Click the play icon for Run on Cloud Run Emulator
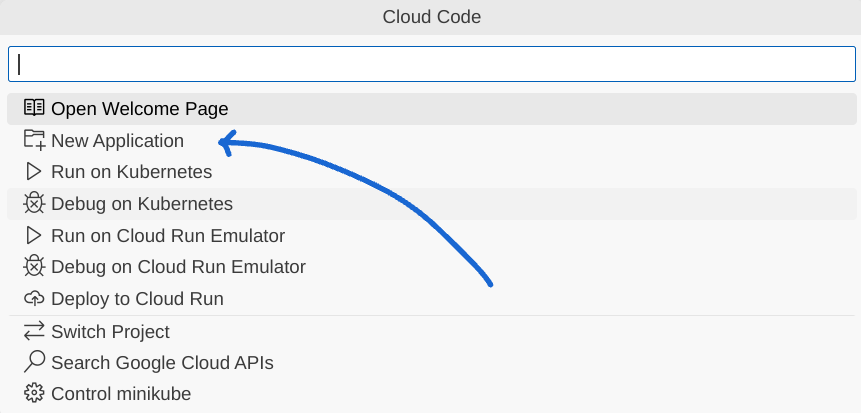 (x=34, y=236)
